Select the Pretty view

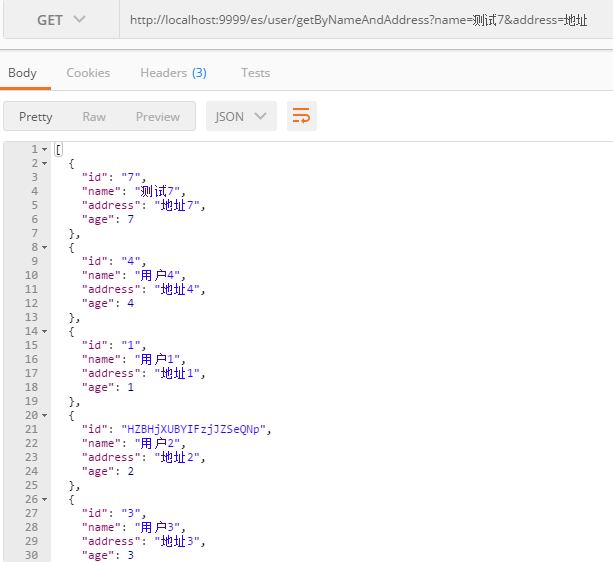coord(36,116)
